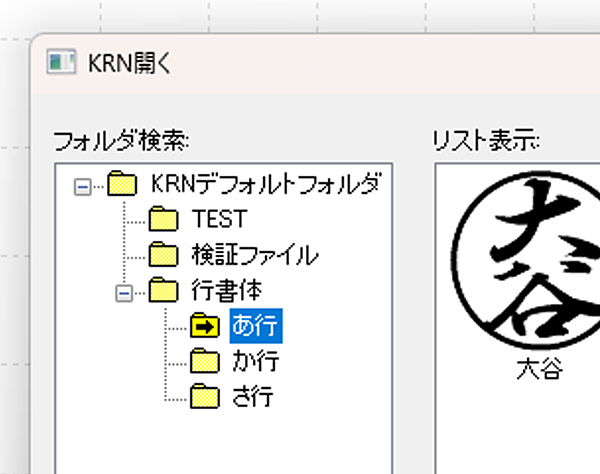Collapse the 行書体 folder node
This screenshot has width=600, height=474.
coord(124,293)
